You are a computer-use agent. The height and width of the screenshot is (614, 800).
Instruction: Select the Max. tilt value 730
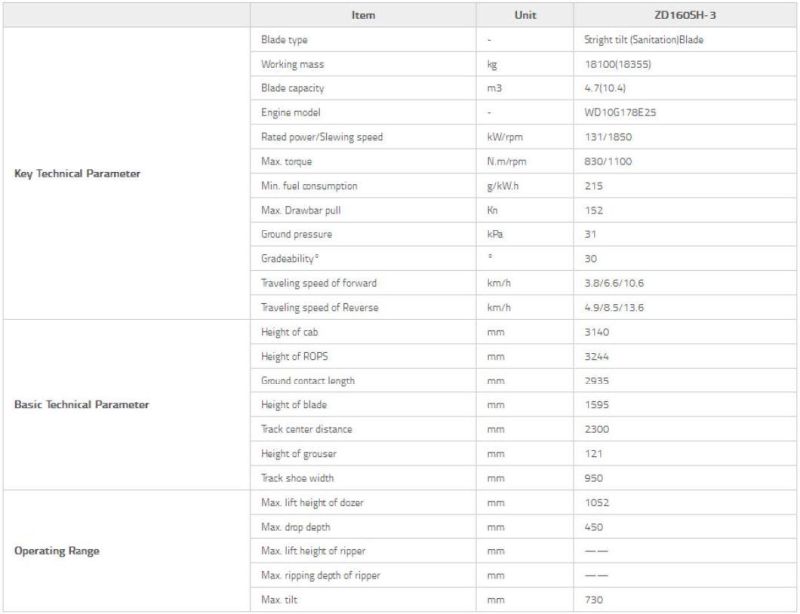[x=593, y=599]
